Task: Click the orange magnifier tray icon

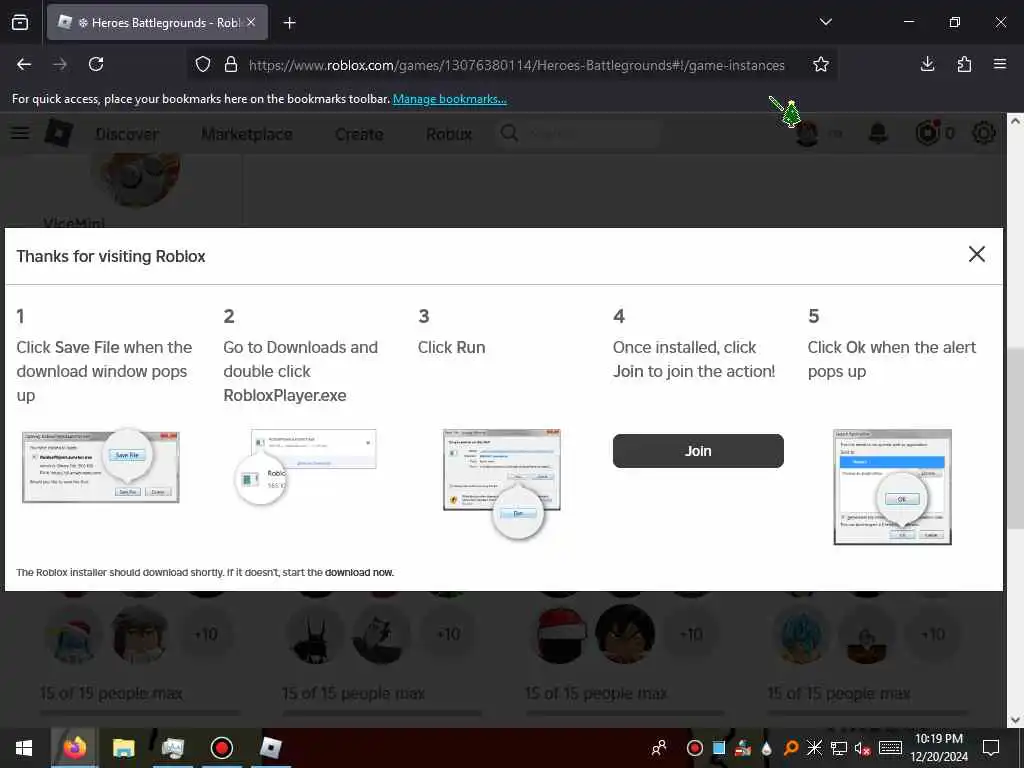Action: tap(791, 748)
